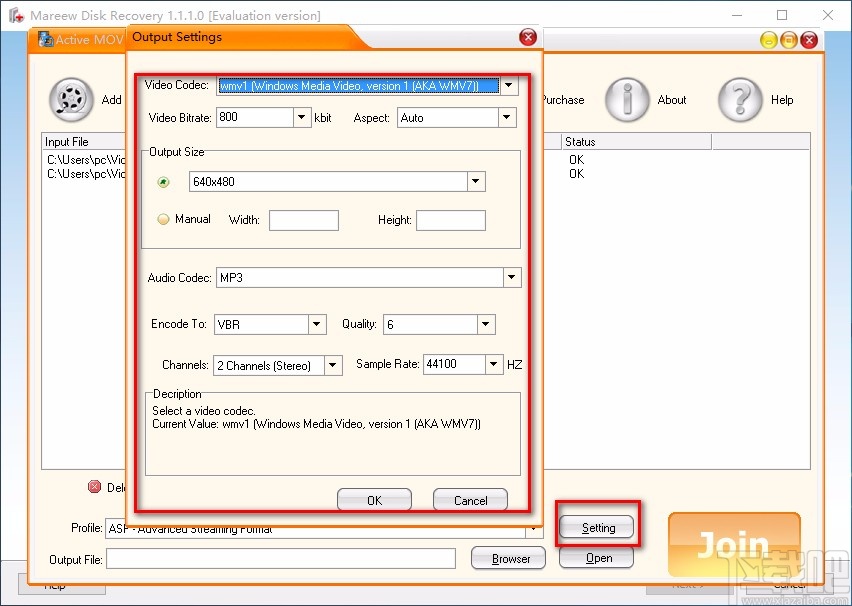
Task: Click the Output File input field
Action: (x=281, y=559)
